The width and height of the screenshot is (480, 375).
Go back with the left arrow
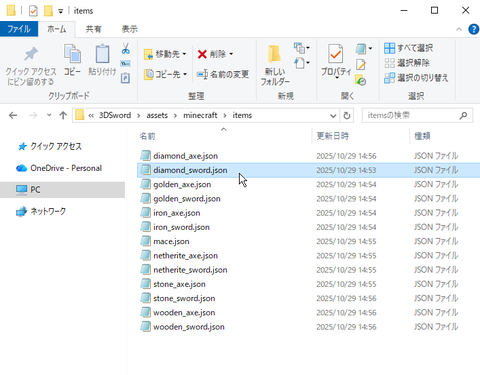coord(13,116)
